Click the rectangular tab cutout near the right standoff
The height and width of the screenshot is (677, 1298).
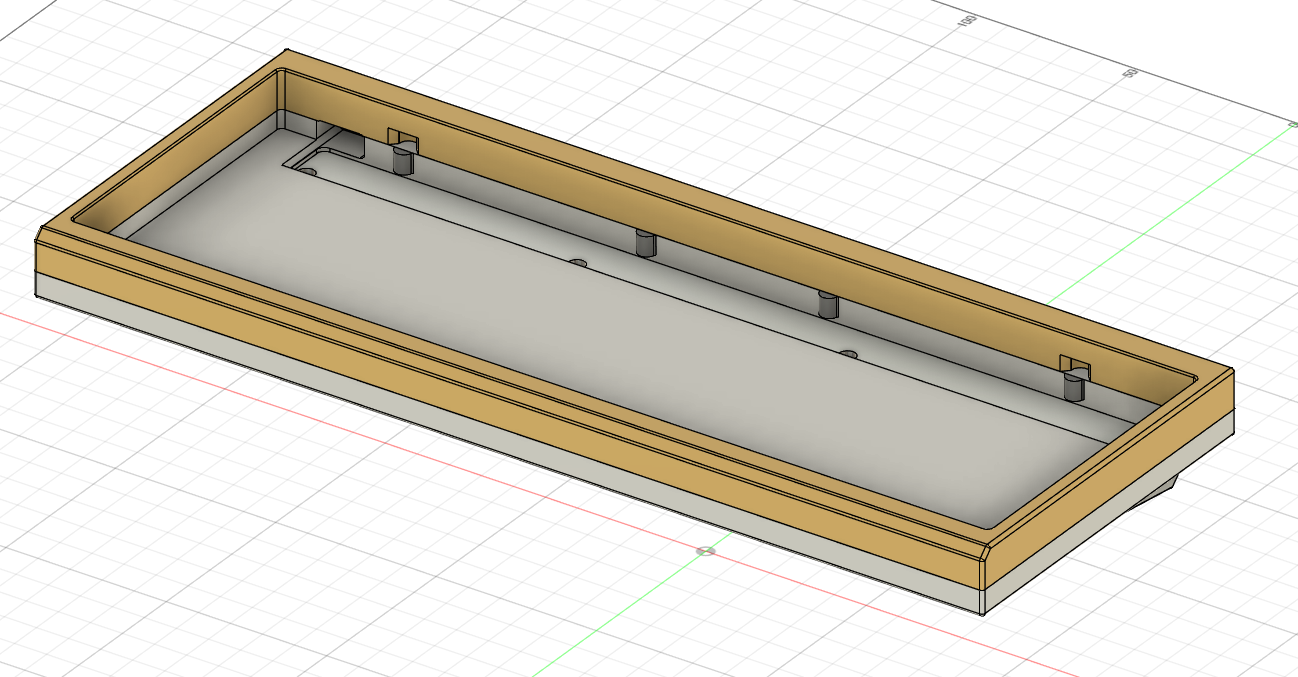tap(1073, 360)
